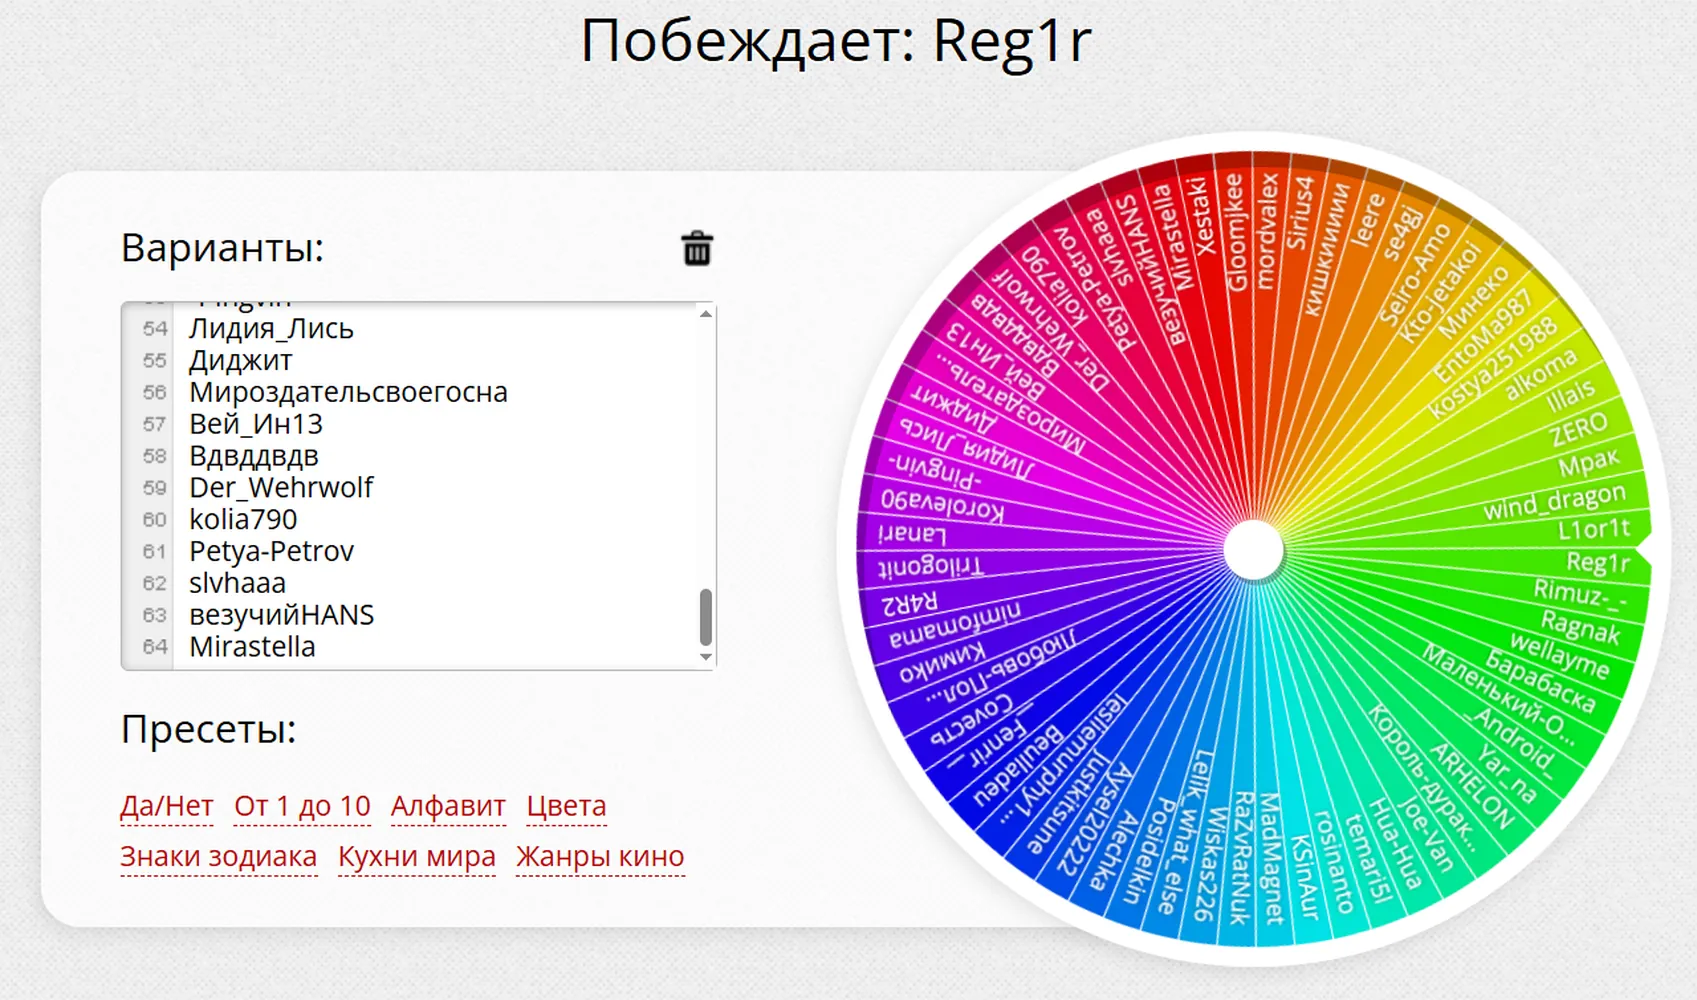Click the alkoma wheel segment
The height and width of the screenshot is (1000, 1697).
[x=1541, y=375]
